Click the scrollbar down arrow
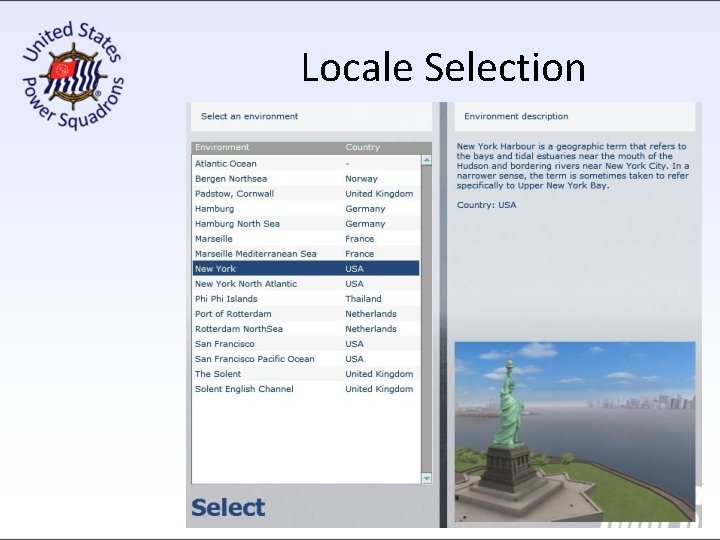Image resolution: width=720 pixels, height=540 pixels. click(x=426, y=478)
